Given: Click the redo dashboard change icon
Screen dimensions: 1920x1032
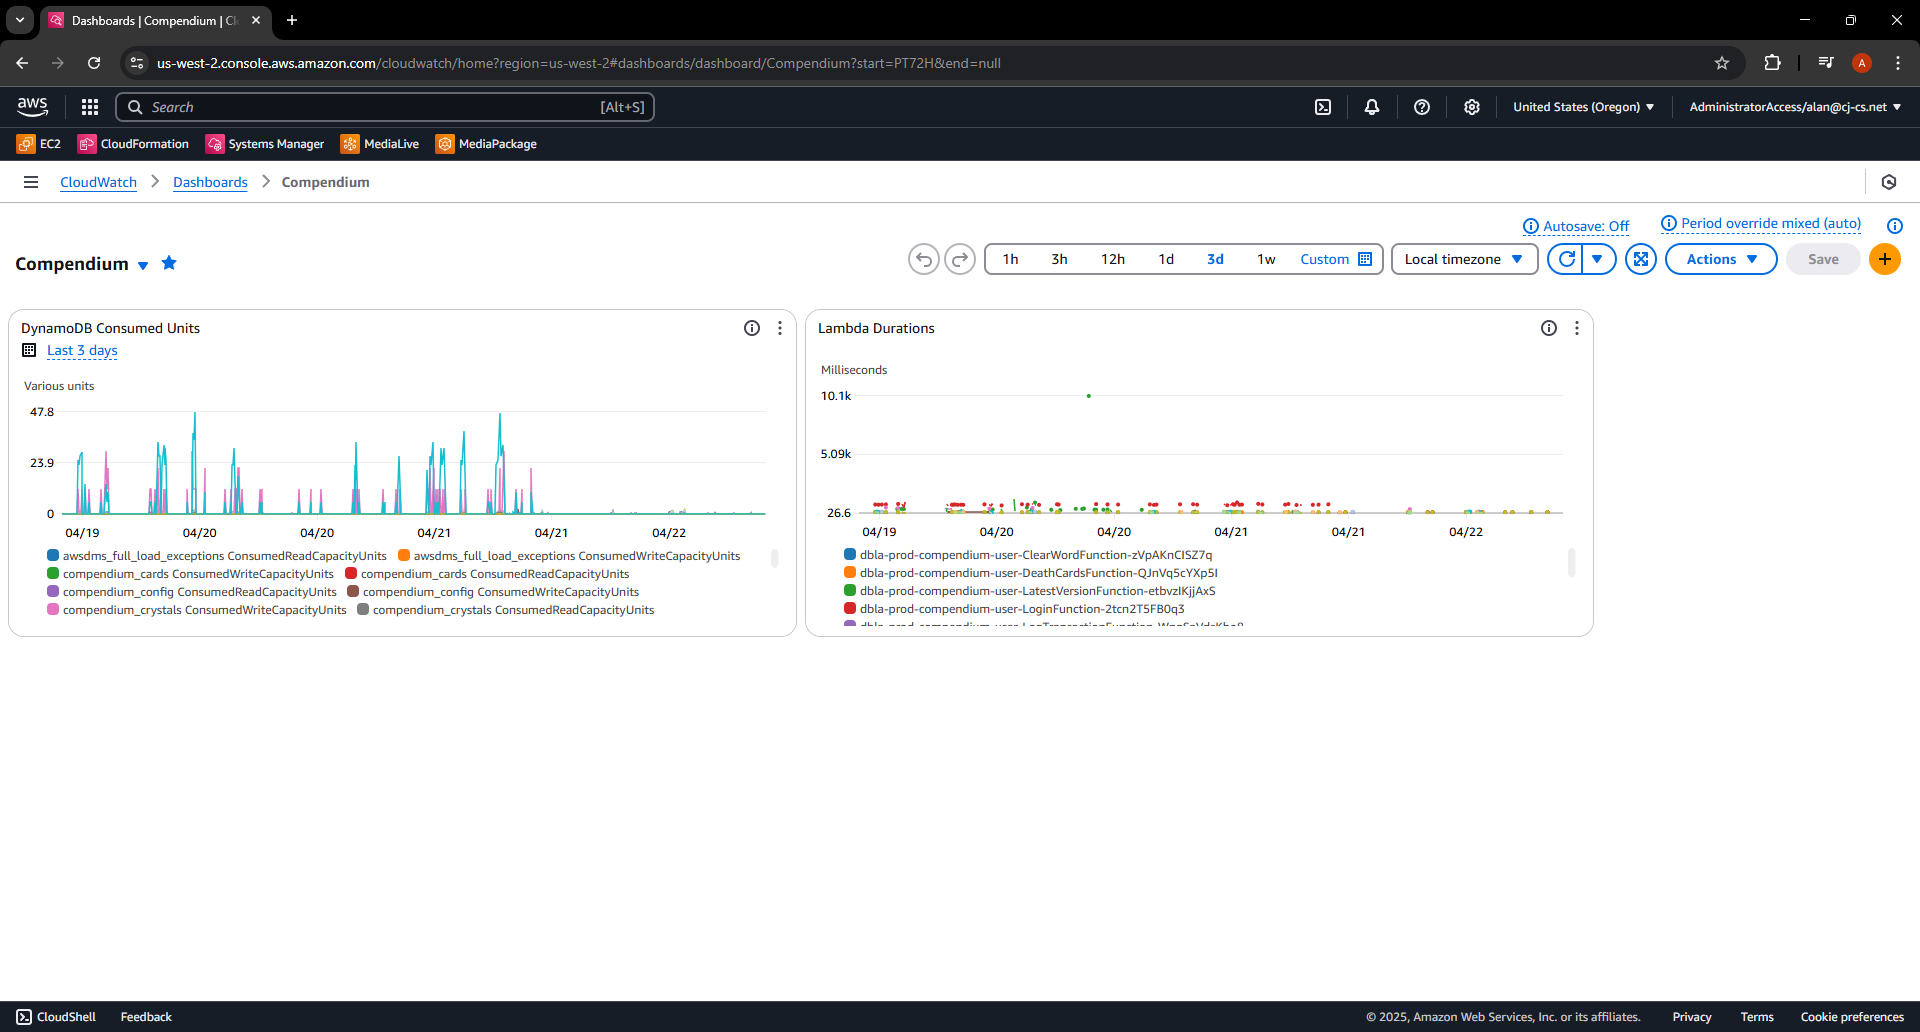Looking at the screenshot, I should click(960, 259).
